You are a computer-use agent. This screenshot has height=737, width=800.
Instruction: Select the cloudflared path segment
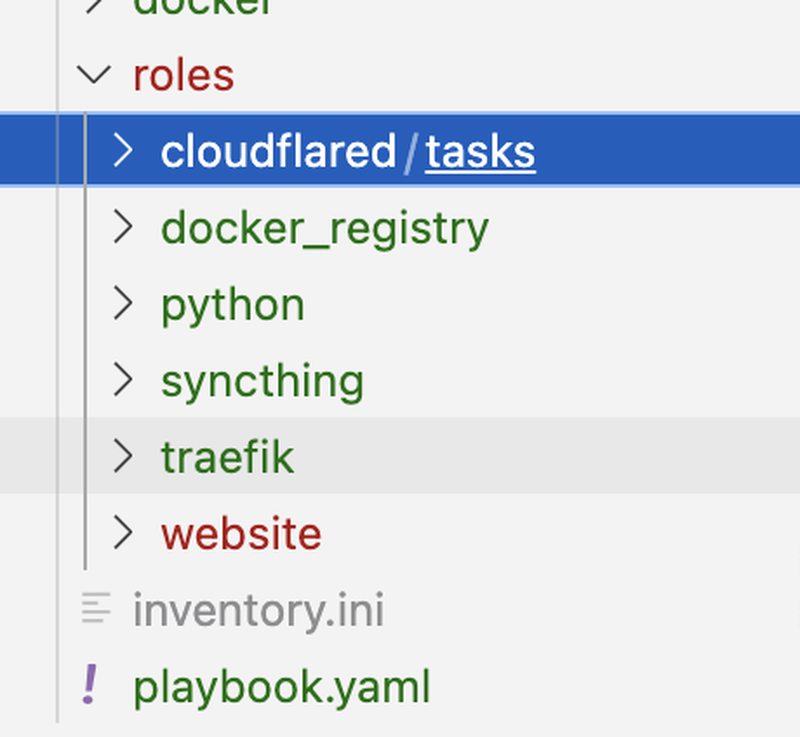pyautogui.click(x=278, y=151)
